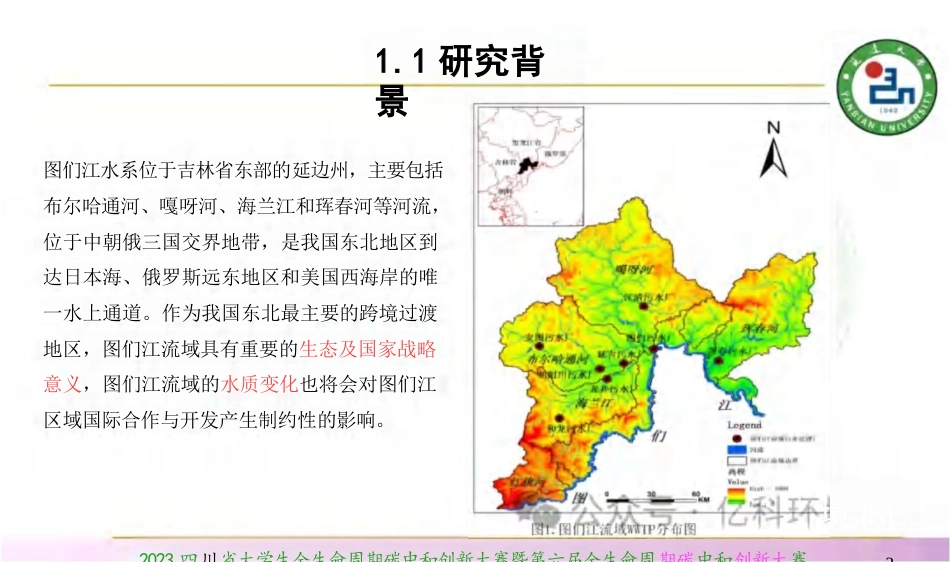950x562 pixels.
Task: Click the Legend heading on the map
Action: (x=744, y=425)
